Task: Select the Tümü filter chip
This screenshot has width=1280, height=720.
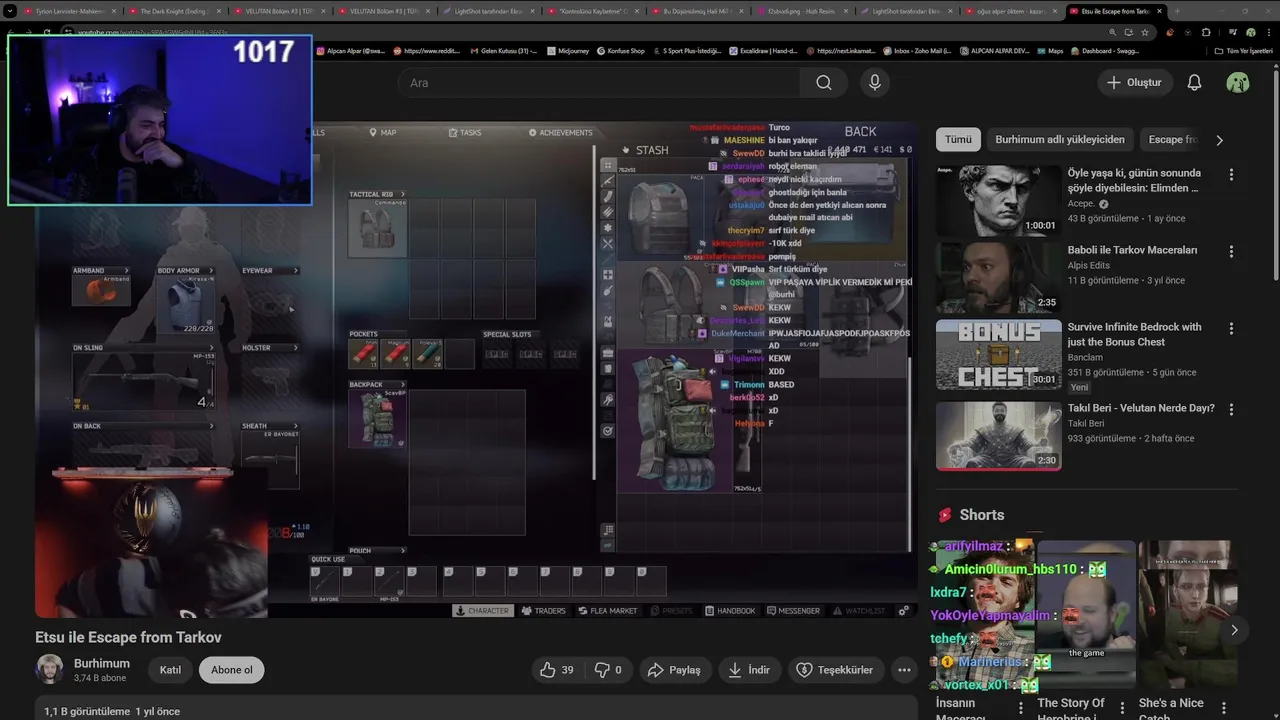Action: pyautogui.click(x=958, y=140)
